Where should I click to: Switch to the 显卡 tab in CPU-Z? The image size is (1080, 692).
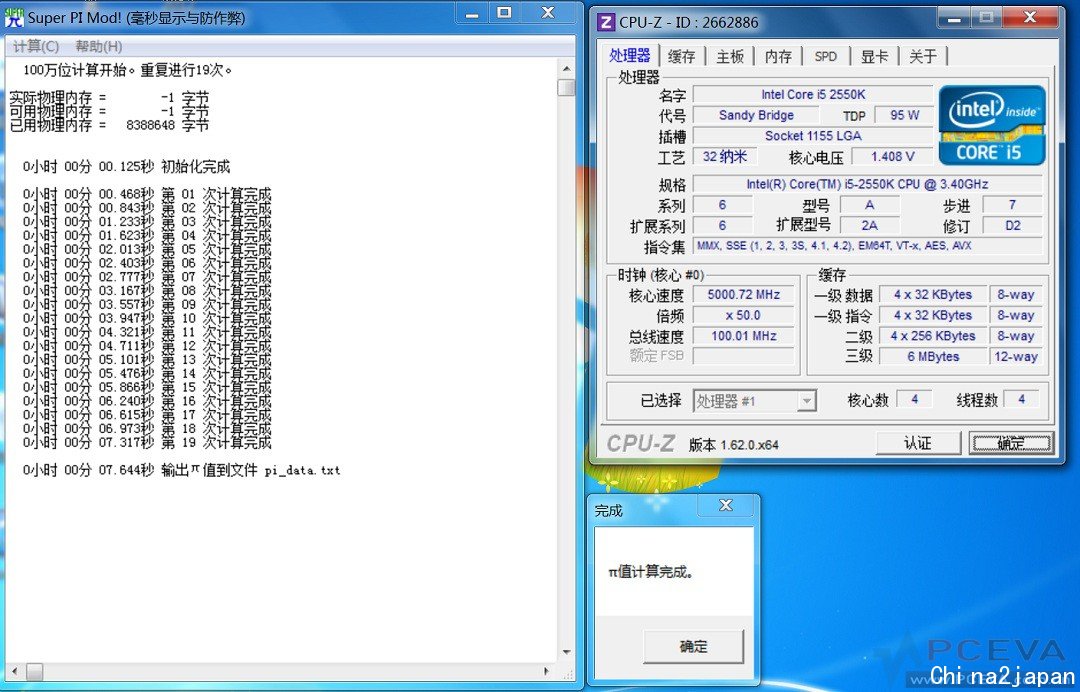[x=874, y=56]
